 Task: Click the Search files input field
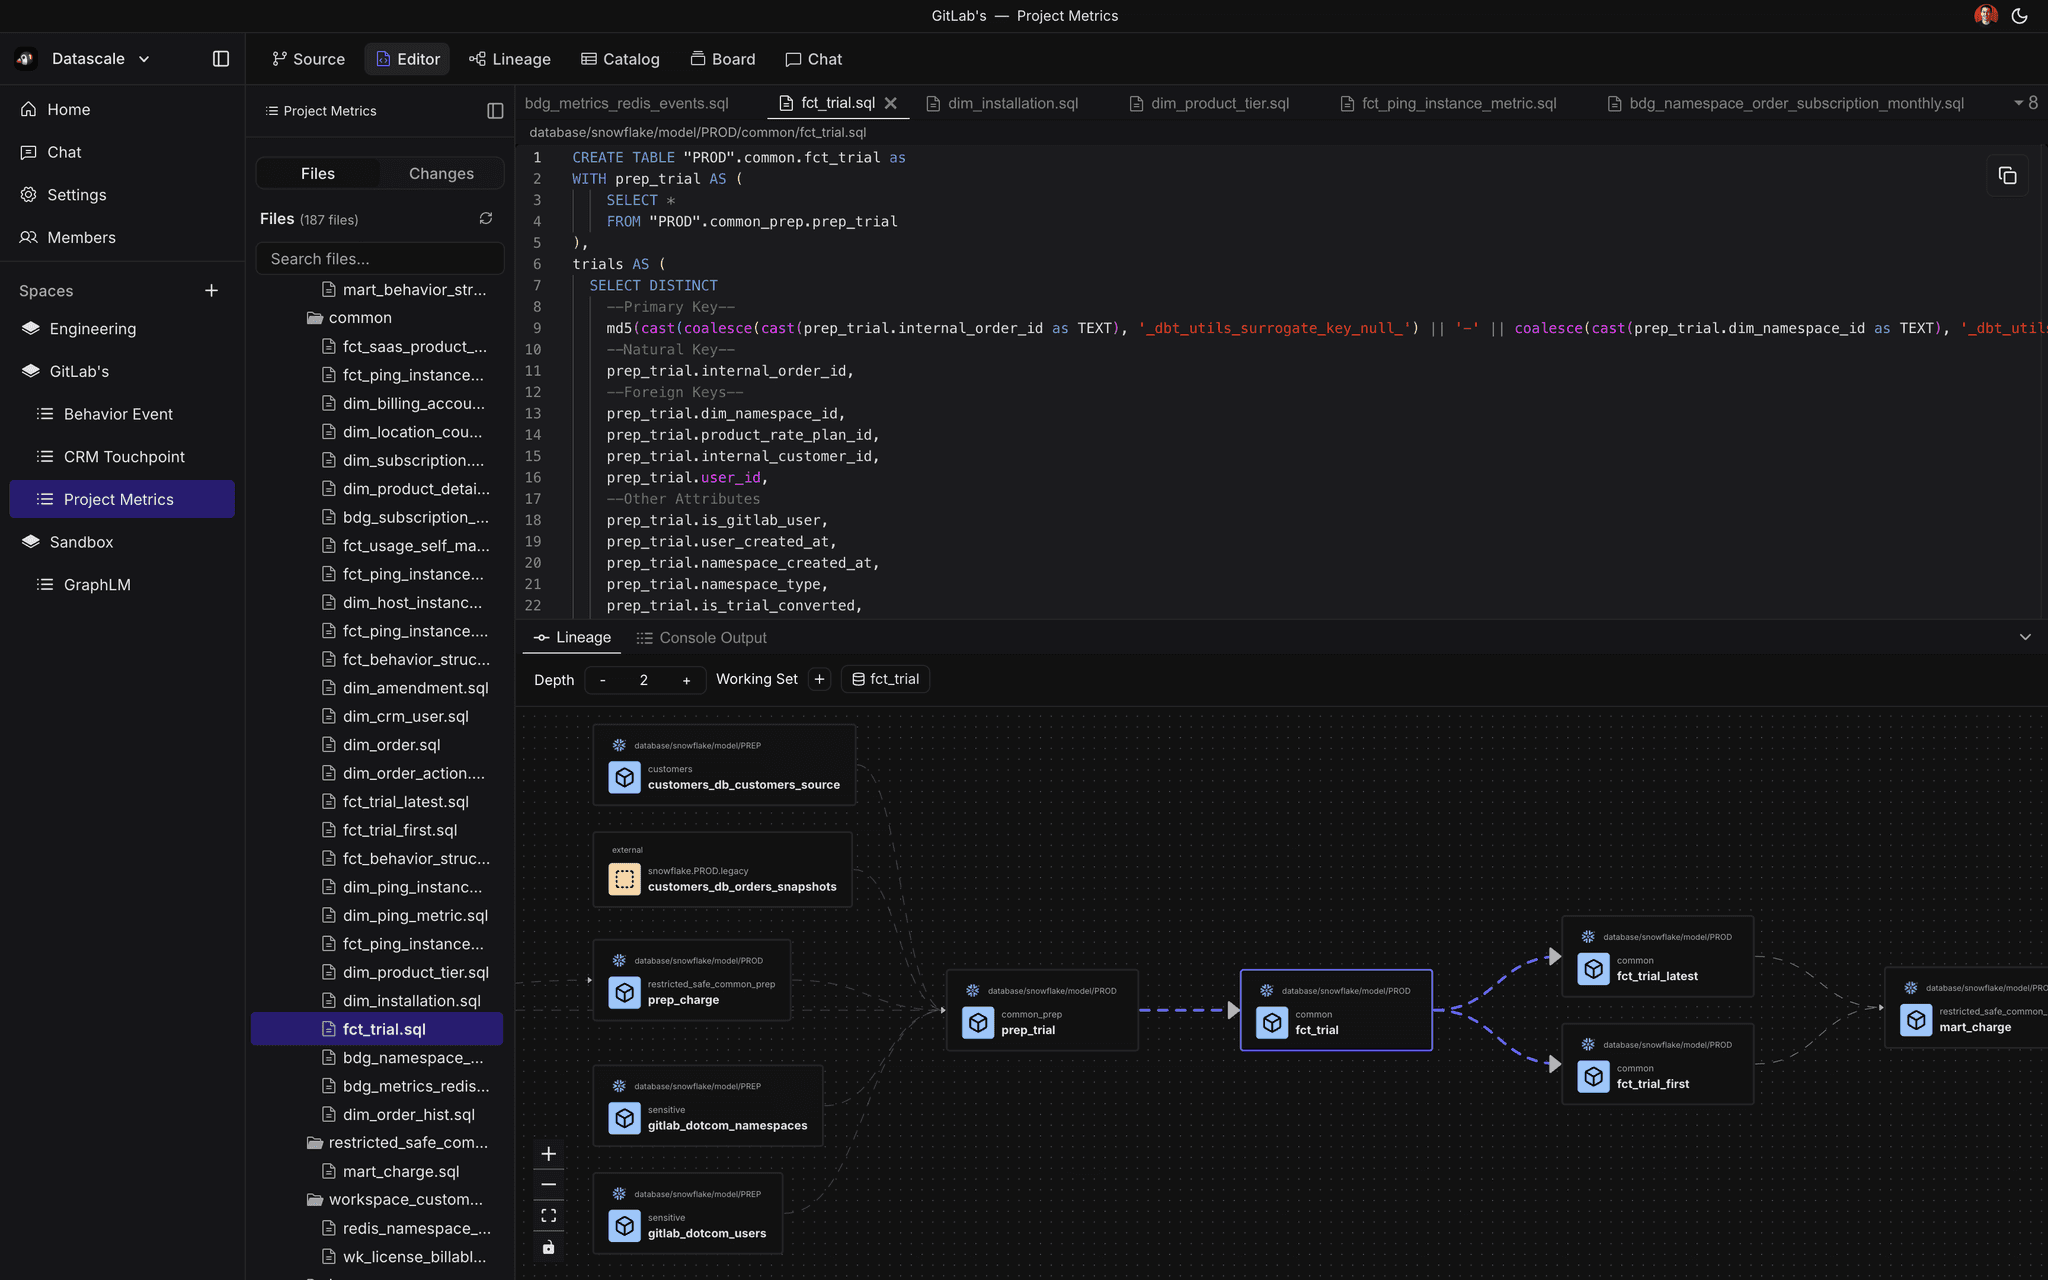point(380,258)
